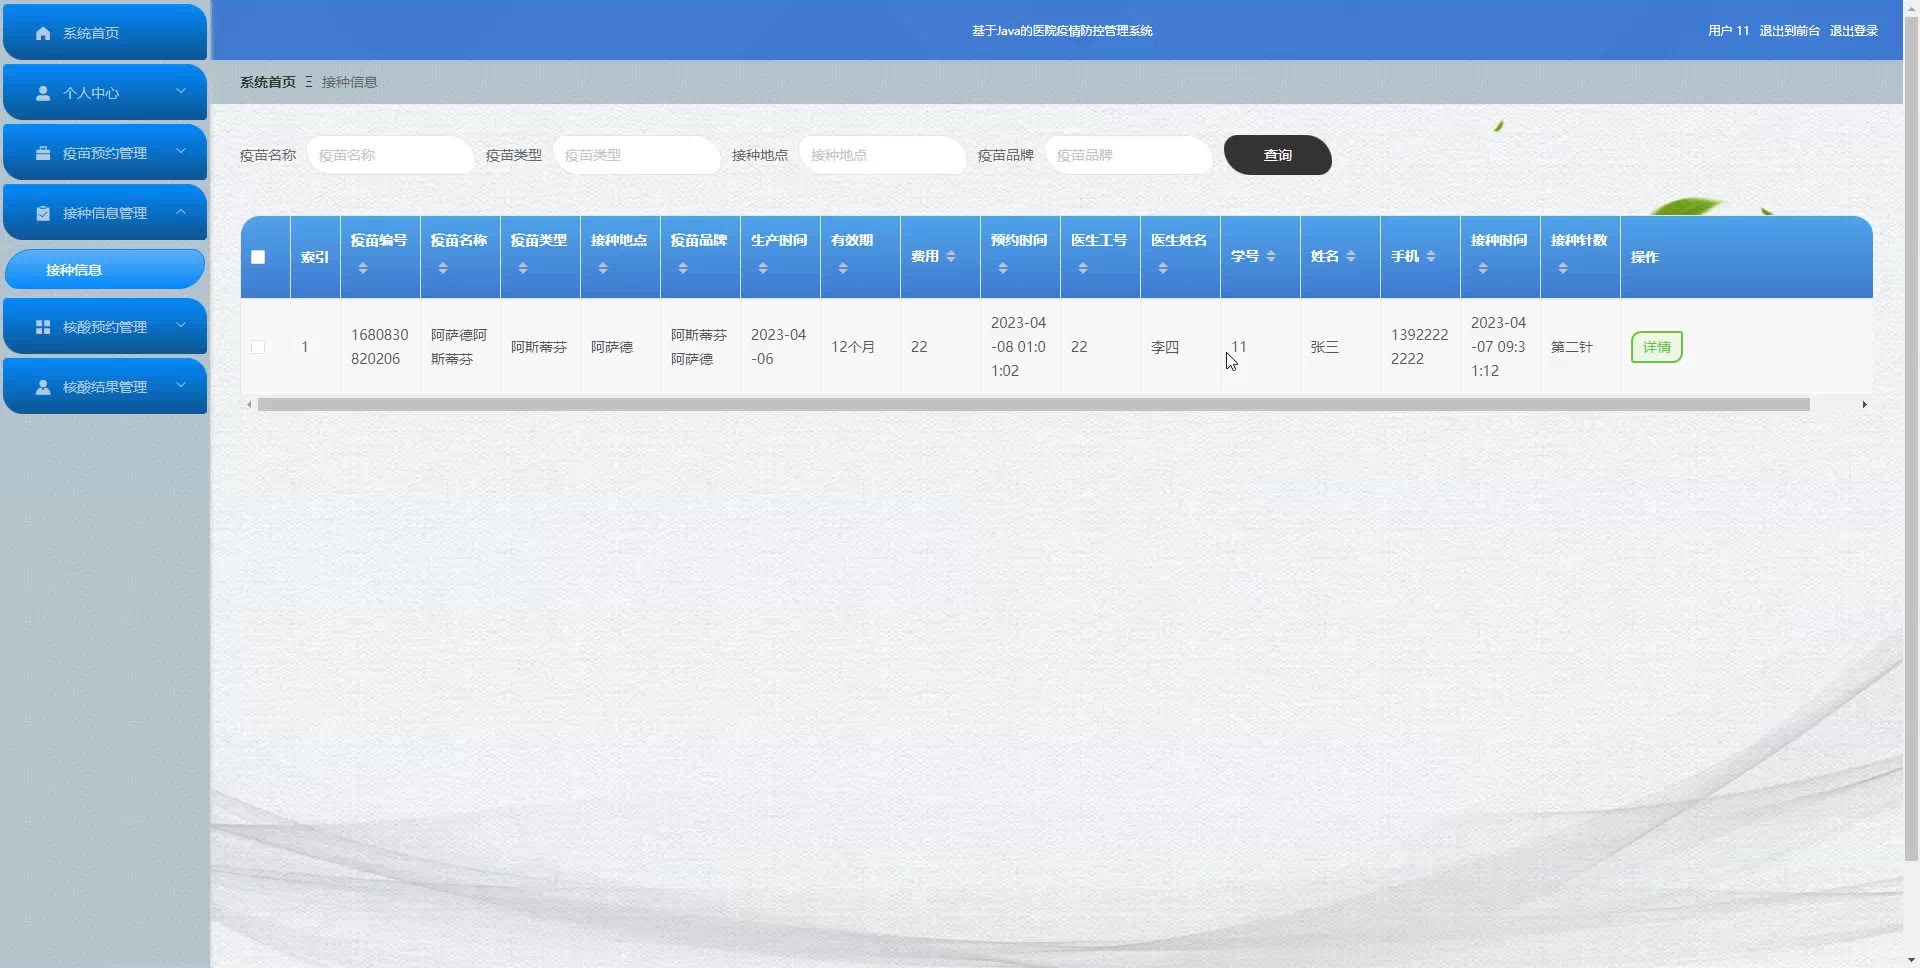Image resolution: width=1920 pixels, height=968 pixels.
Task: Click the briefcase icon beside 疫苗预约管理
Action: pyautogui.click(x=43, y=153)
